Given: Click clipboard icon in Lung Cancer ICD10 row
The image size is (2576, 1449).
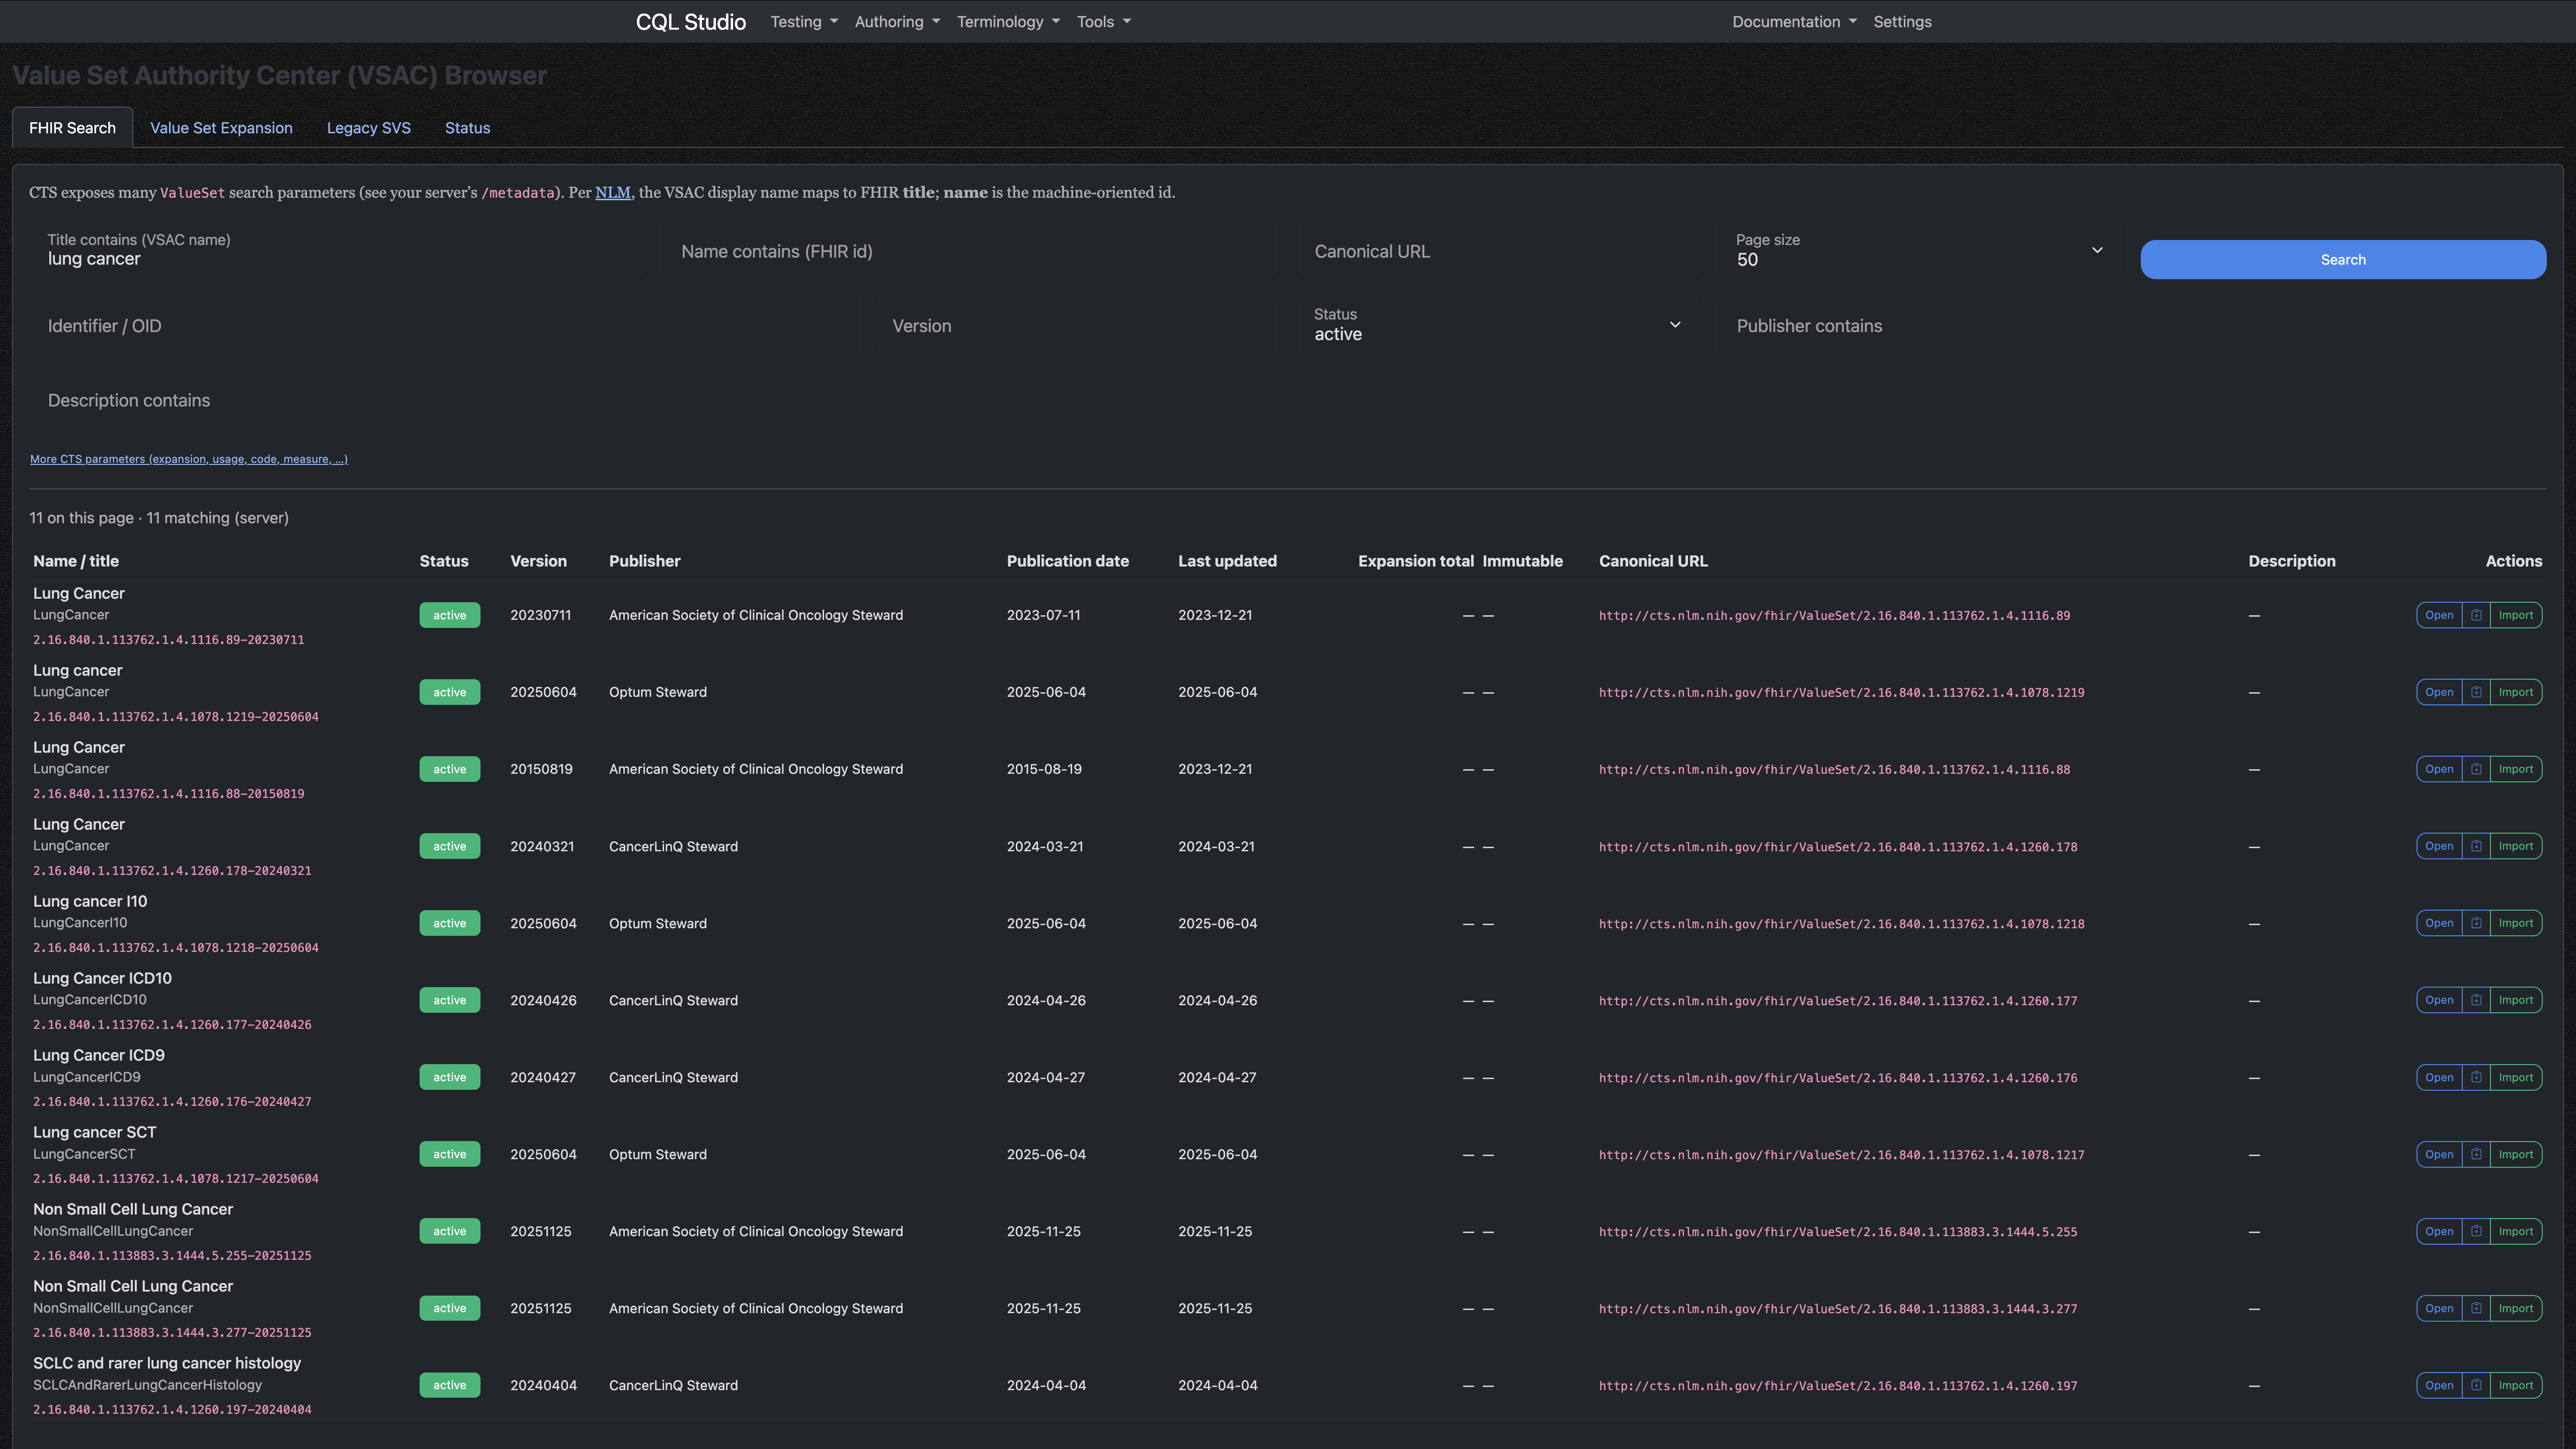Looking at the screenshot, I should pyautogui.click(x=2476, y=1000).
